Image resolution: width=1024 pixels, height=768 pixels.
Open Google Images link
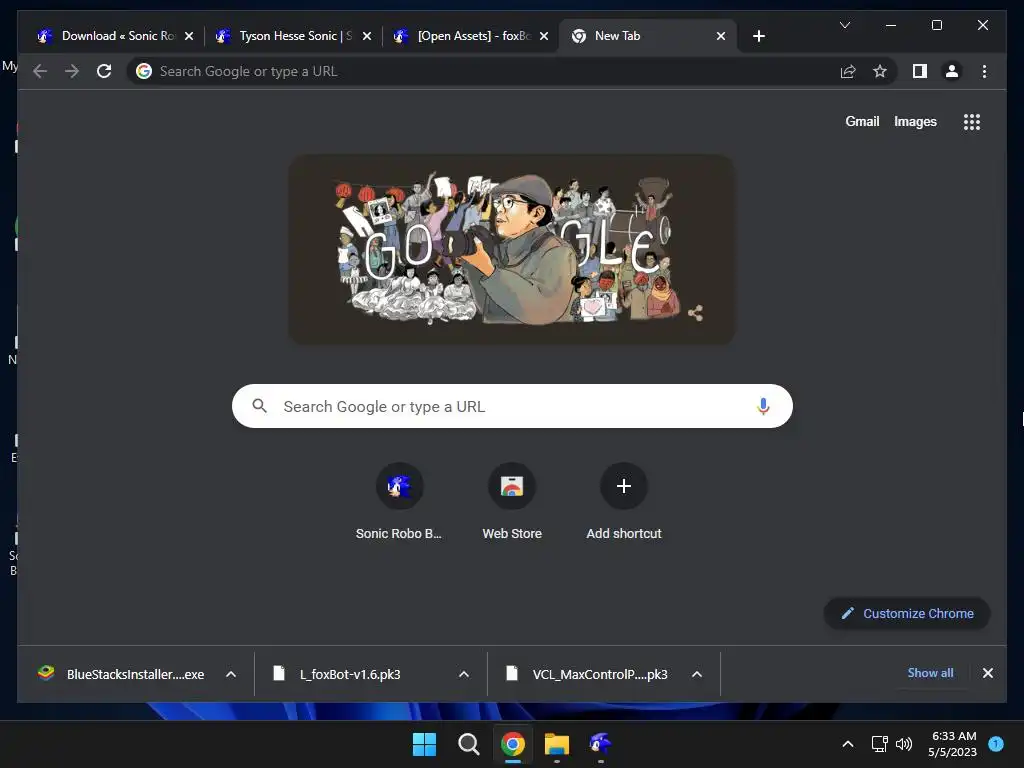tap(915, 121)
